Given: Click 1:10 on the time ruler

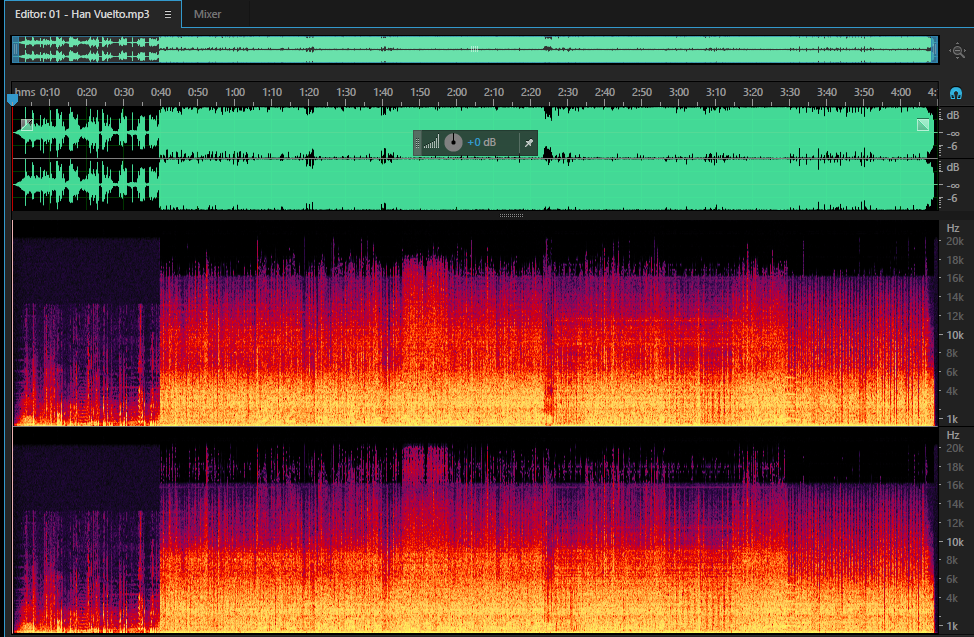Looking at the screenshot, I should (272, 92).
